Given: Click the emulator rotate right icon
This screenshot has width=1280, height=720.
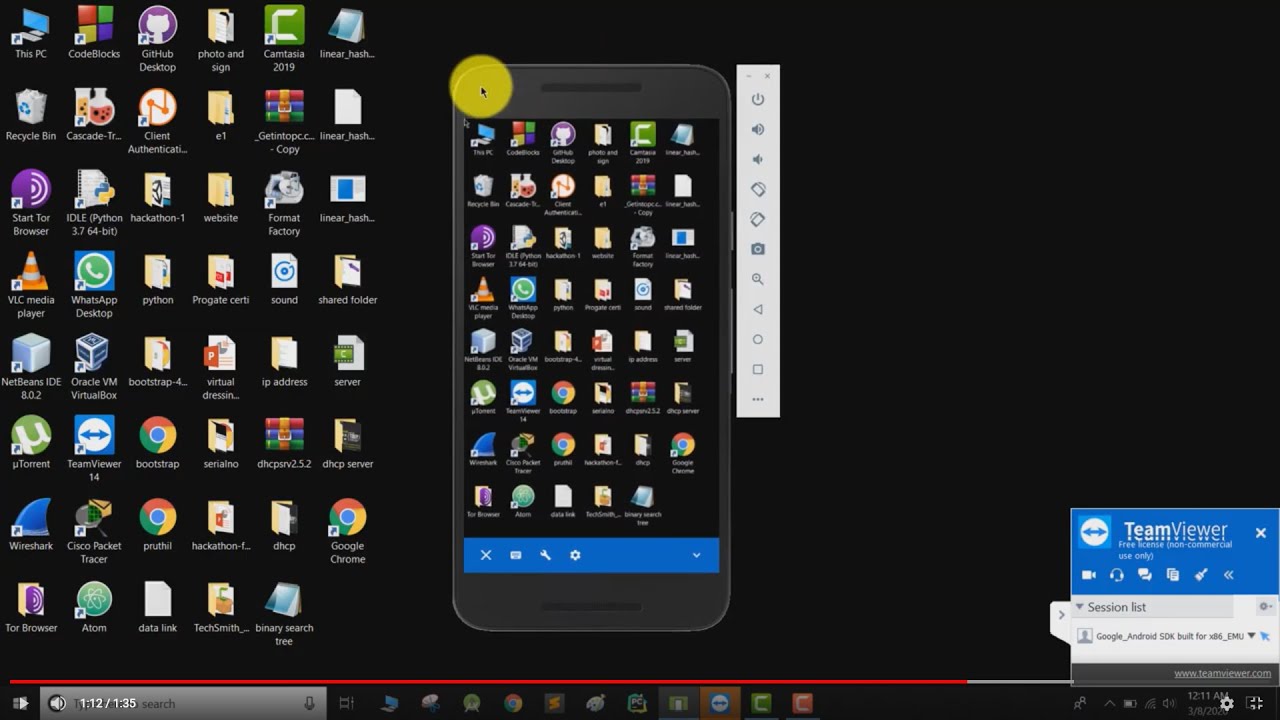Looking at the screenshot, I should click(x=758, y=219).
